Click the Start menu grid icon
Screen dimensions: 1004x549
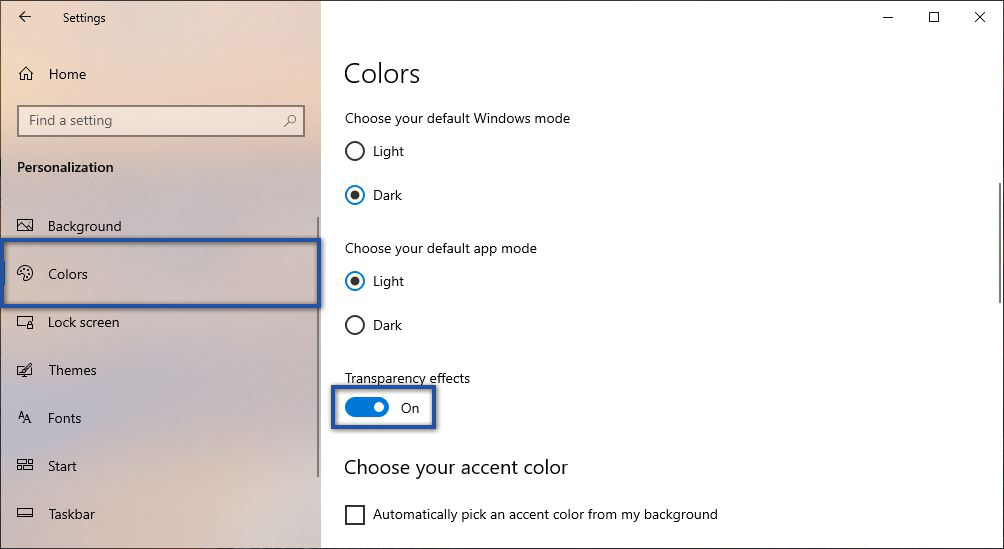pos(26,466)
